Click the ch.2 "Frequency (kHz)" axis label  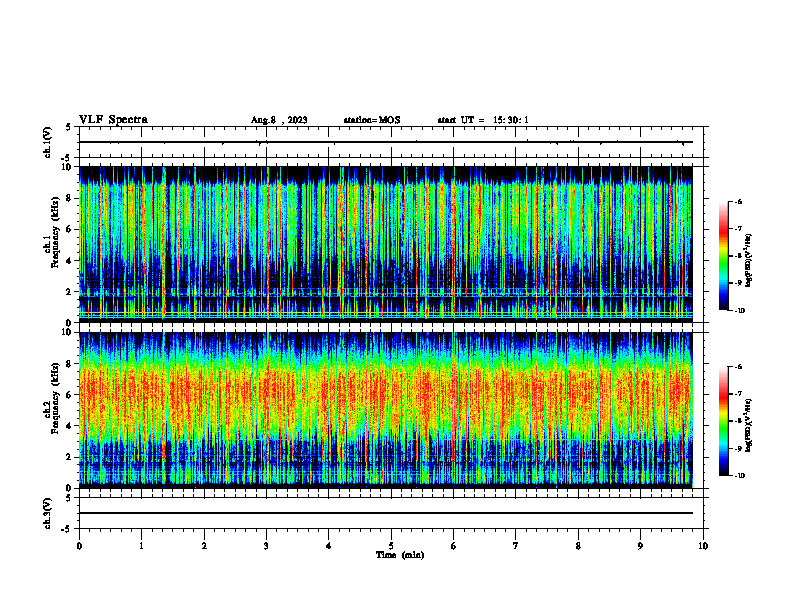(x=56, y=398)
